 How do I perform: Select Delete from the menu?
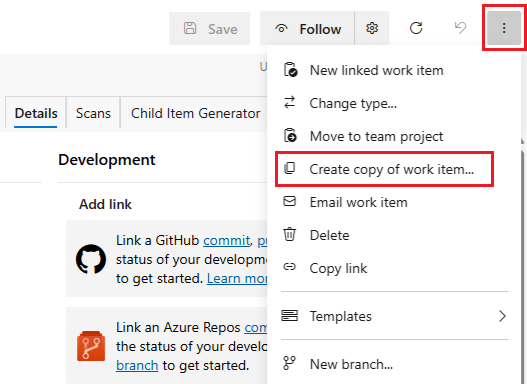pos(394,235)
